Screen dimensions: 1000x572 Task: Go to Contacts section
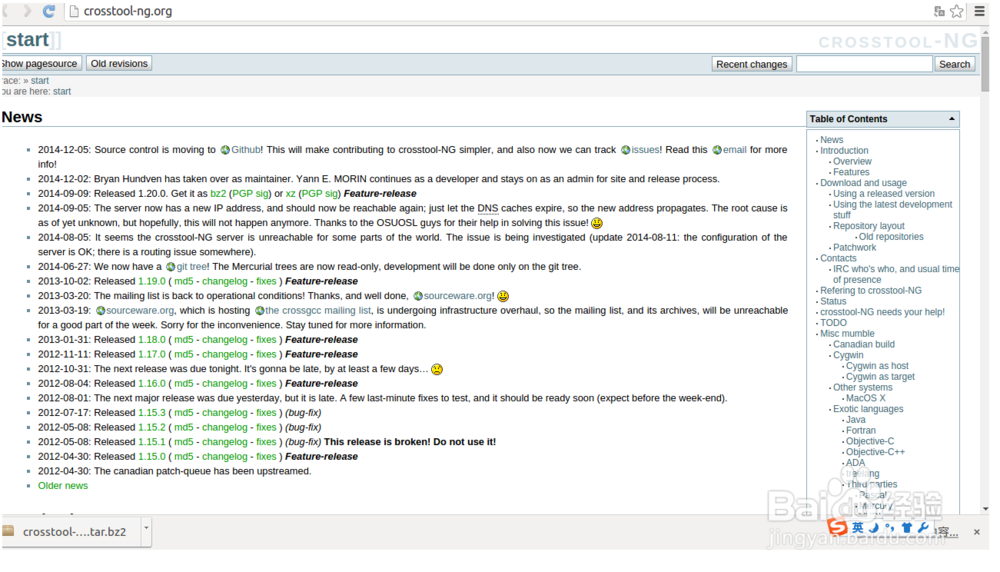coord(838,259)
